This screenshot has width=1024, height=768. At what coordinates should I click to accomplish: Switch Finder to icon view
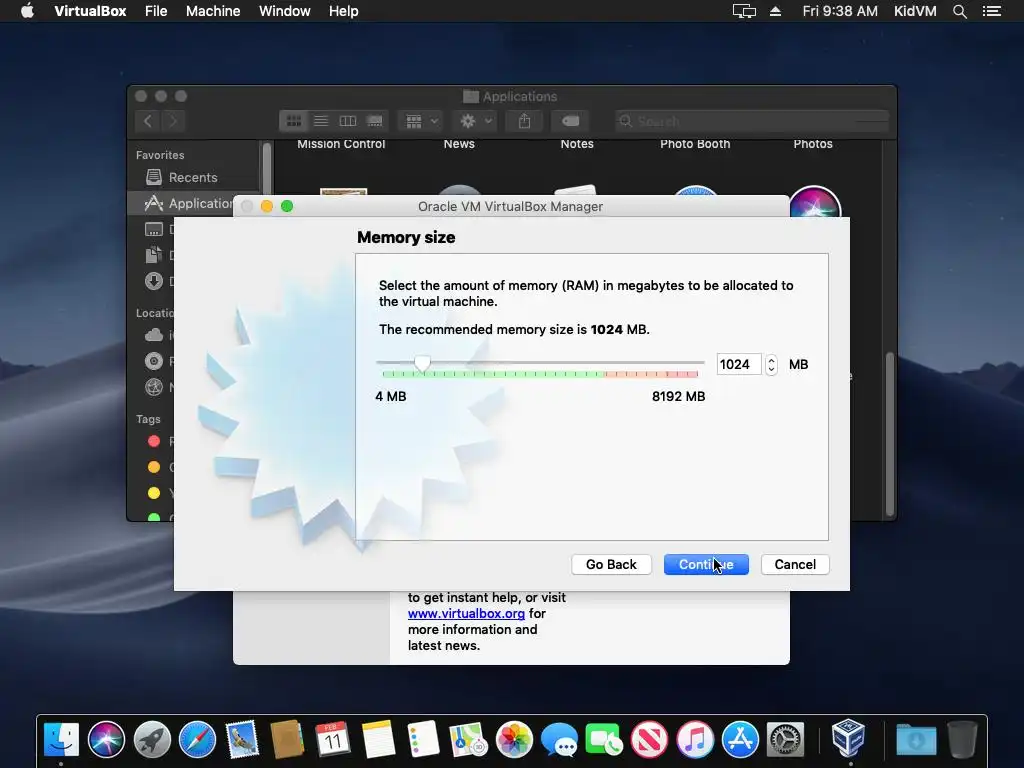(x=294, y=121)
